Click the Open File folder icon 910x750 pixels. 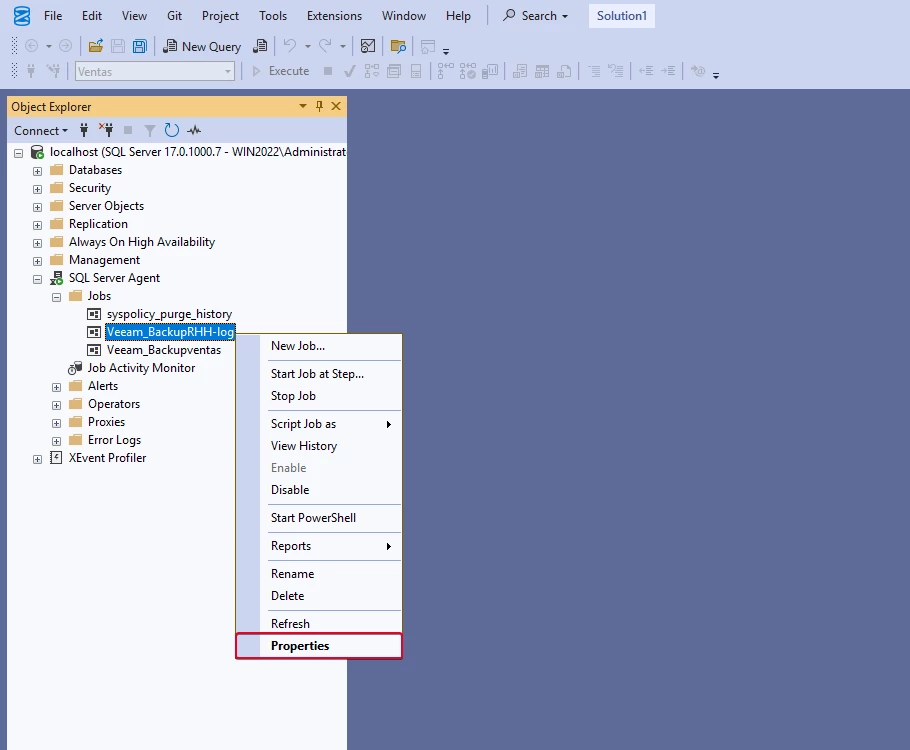click(x=96, y=46)
